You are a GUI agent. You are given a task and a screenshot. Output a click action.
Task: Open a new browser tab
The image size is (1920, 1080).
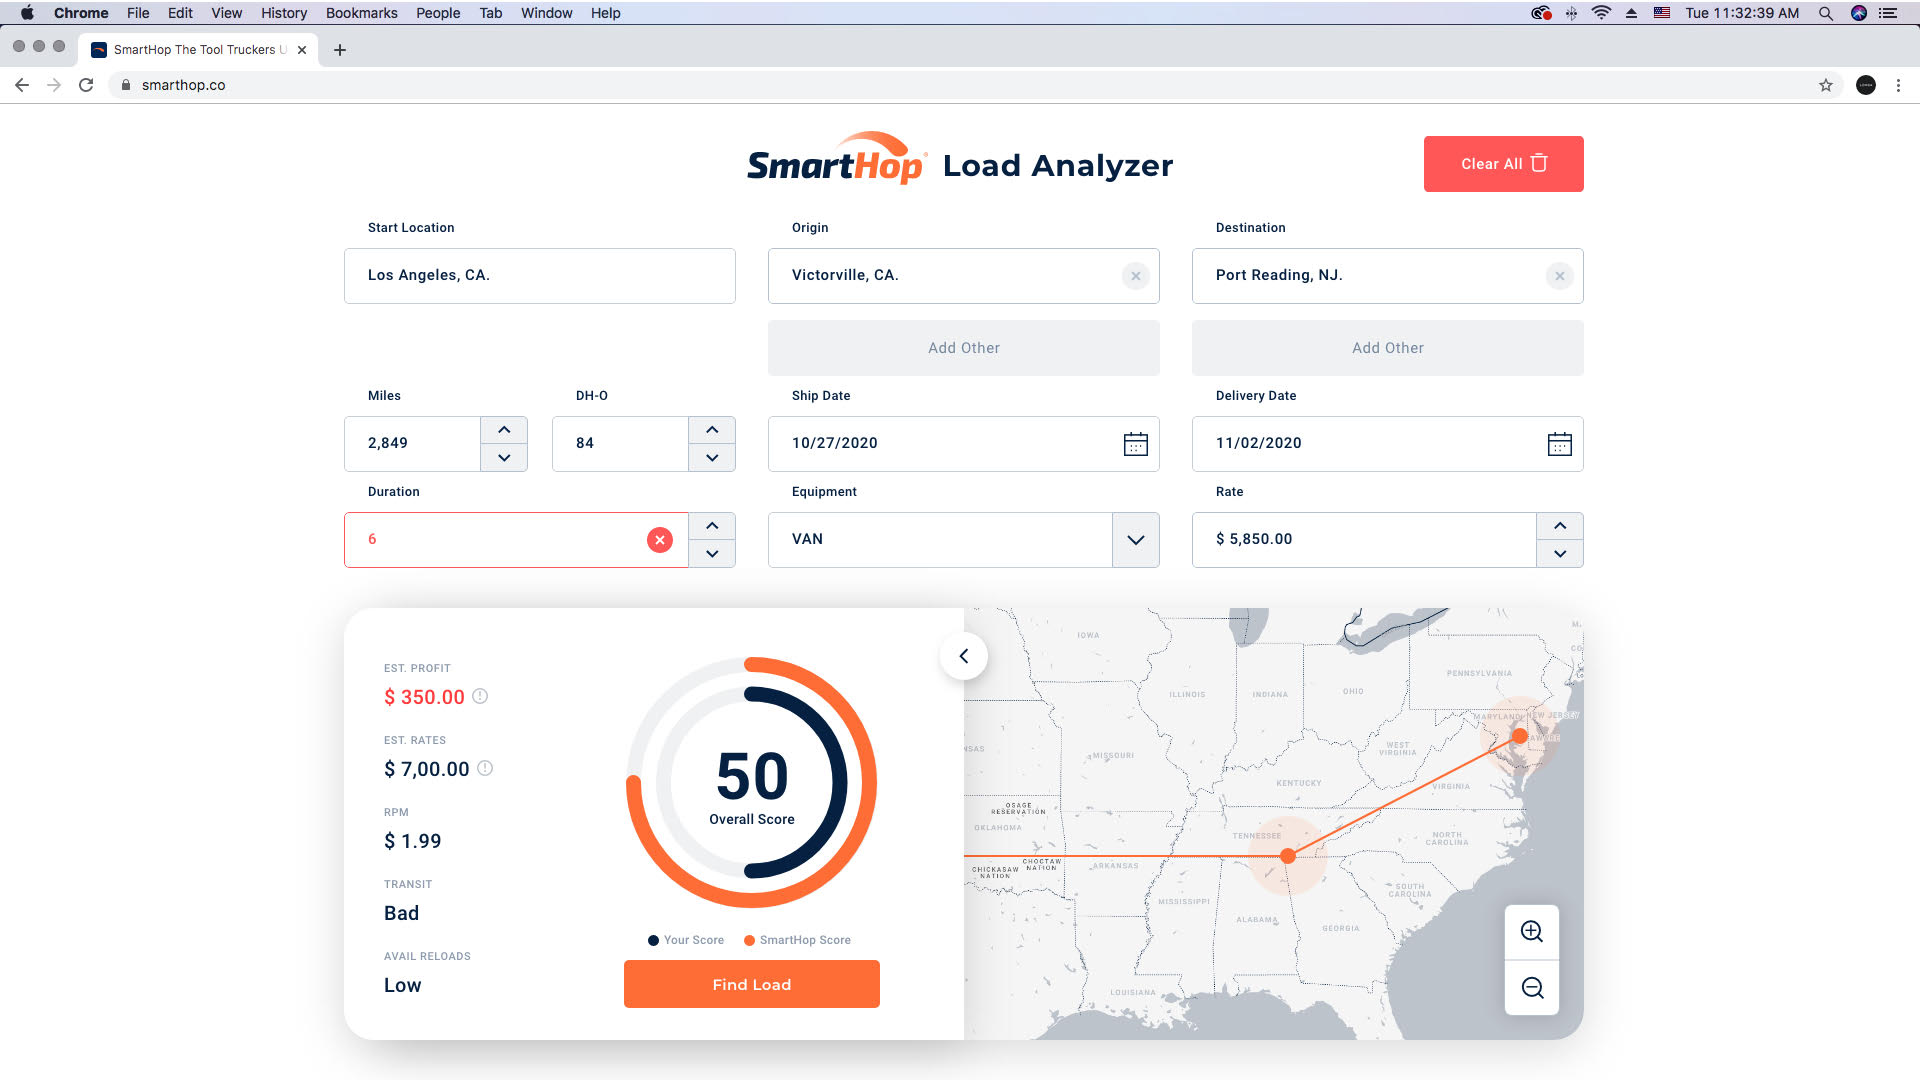(x=340, y=50)
